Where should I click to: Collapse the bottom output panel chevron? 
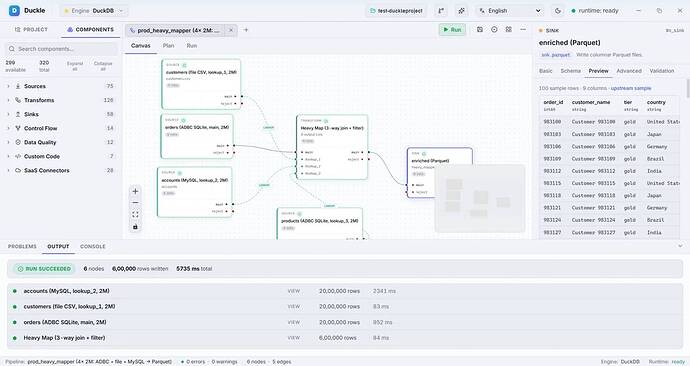click(x=680, y=246)
